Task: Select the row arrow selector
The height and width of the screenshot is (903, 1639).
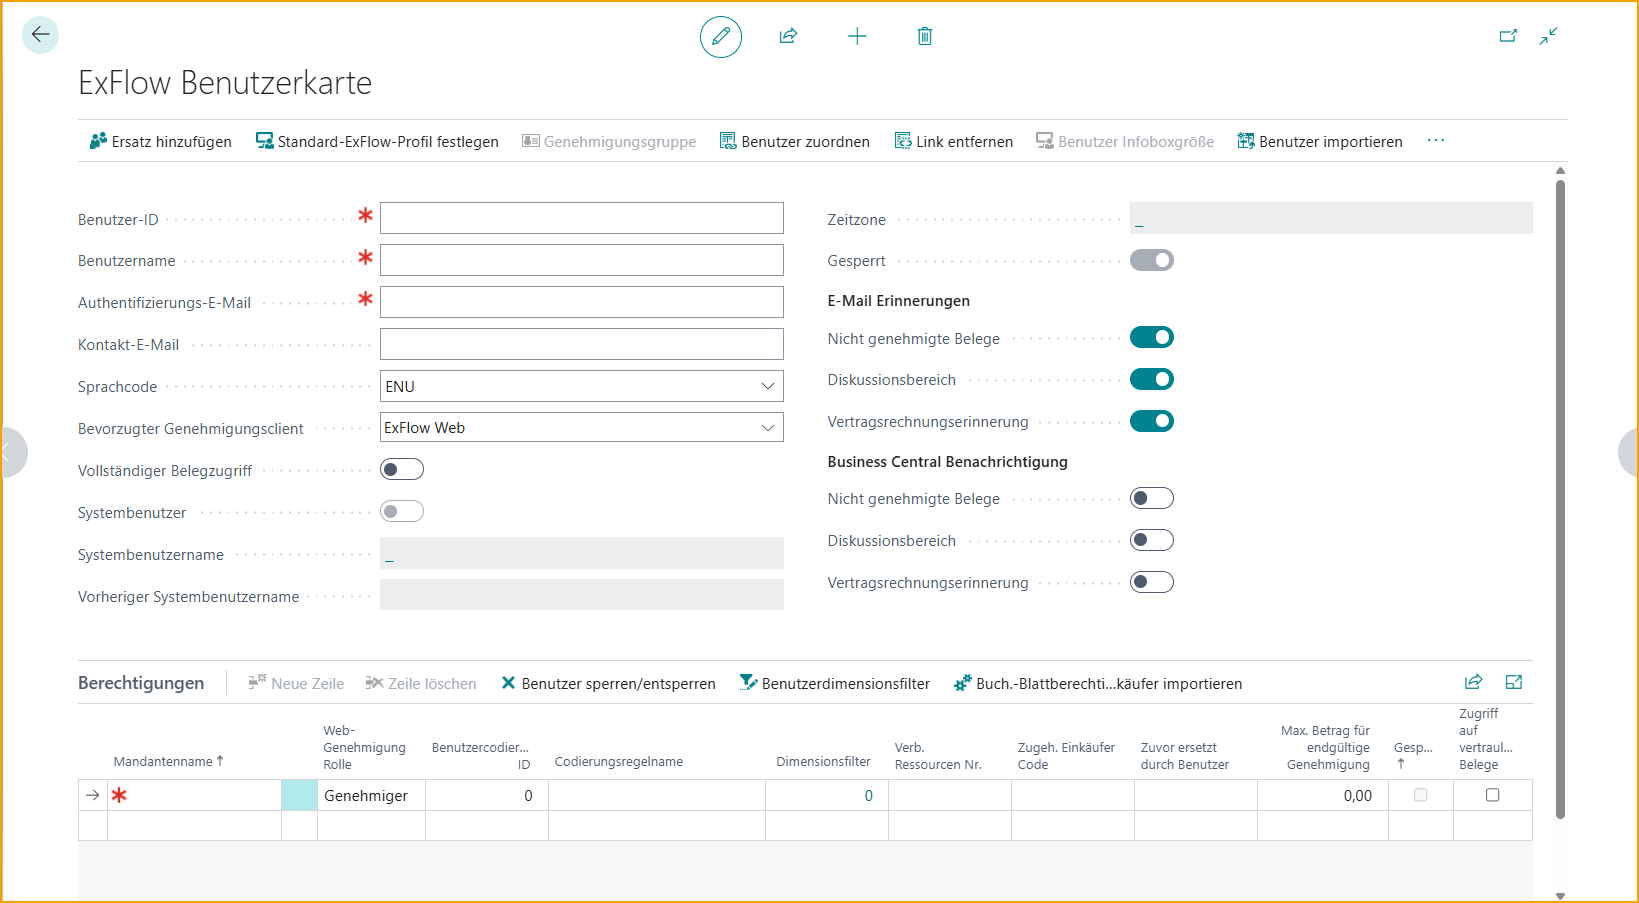Action: click(92, 795)
